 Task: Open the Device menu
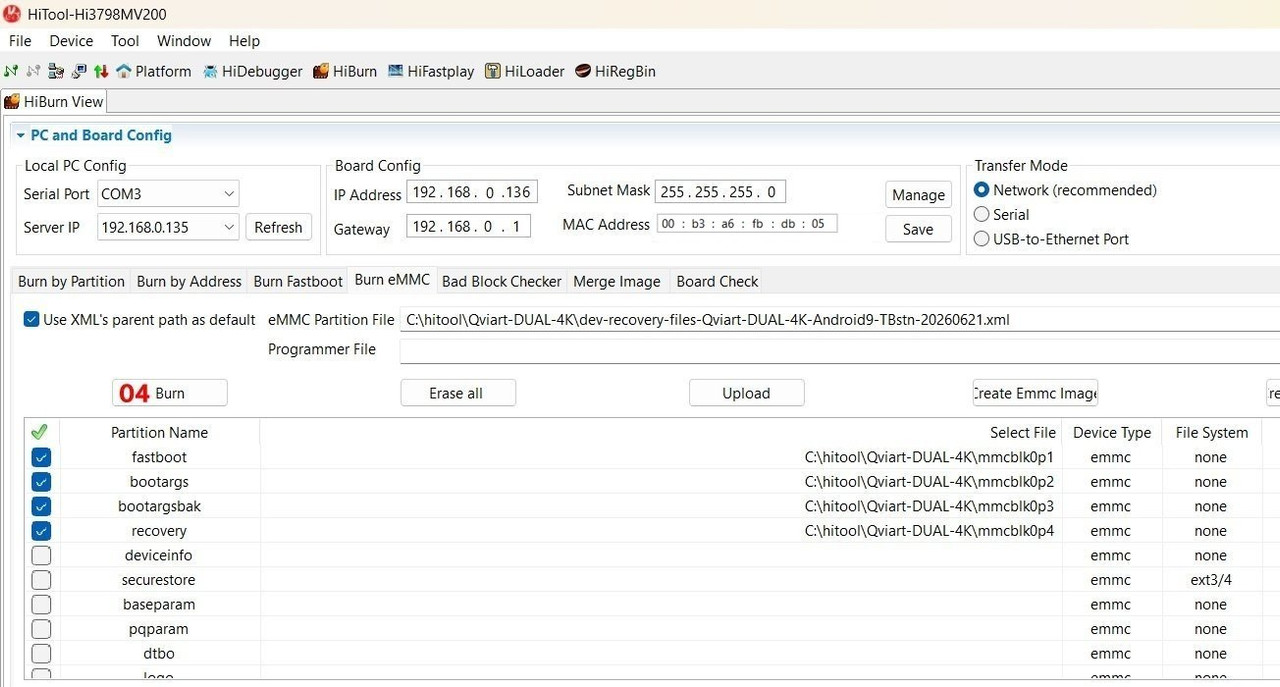coord(71,41)
